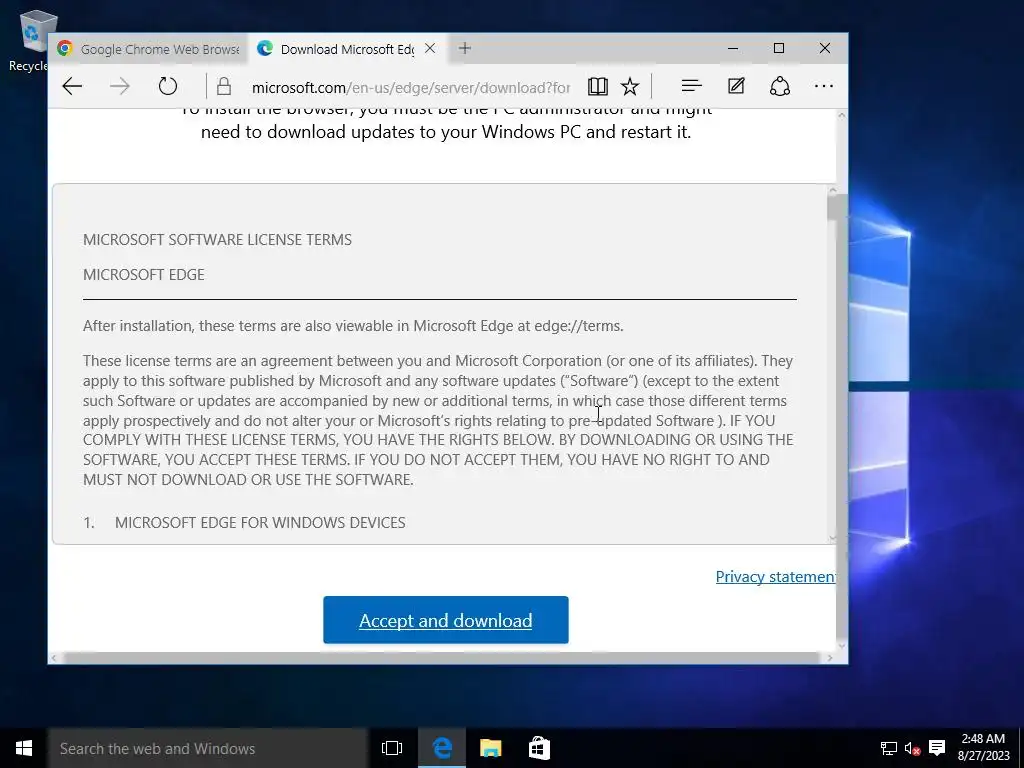Click Search the web and Windows box
Viewport: 1024px width, 768px height.
tap(208, 748)
